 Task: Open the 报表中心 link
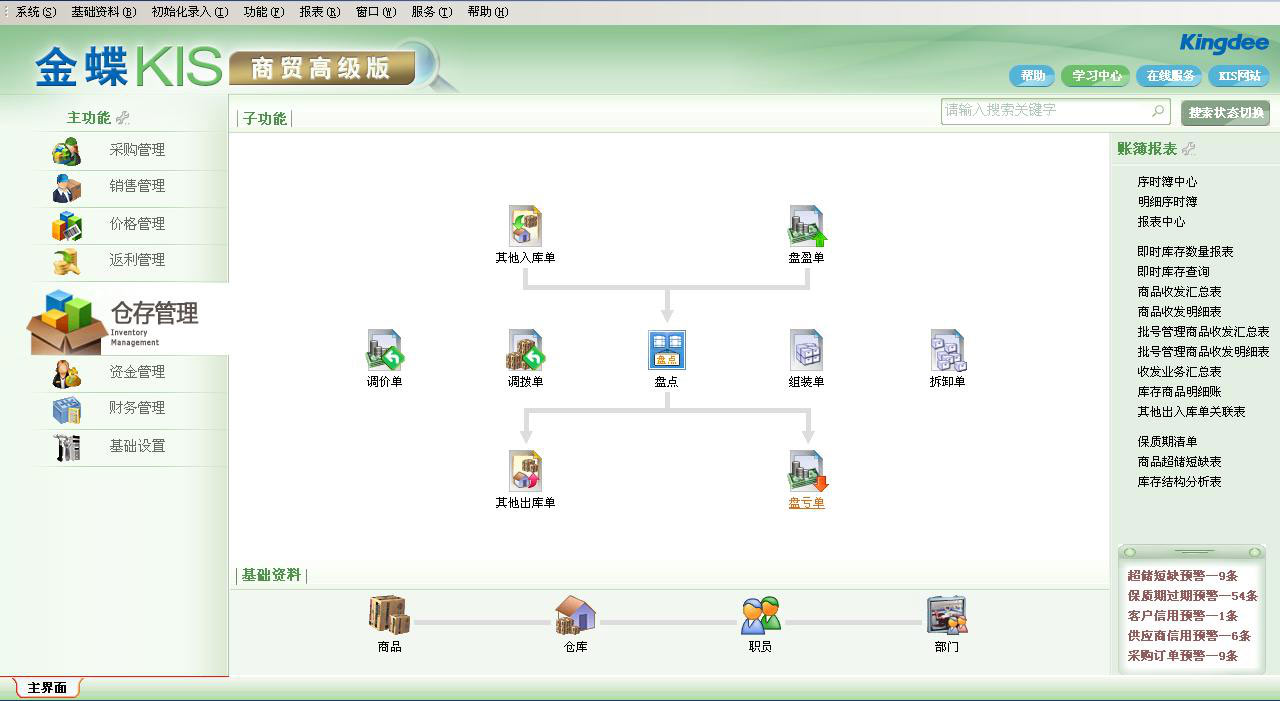click(1161, 222)
